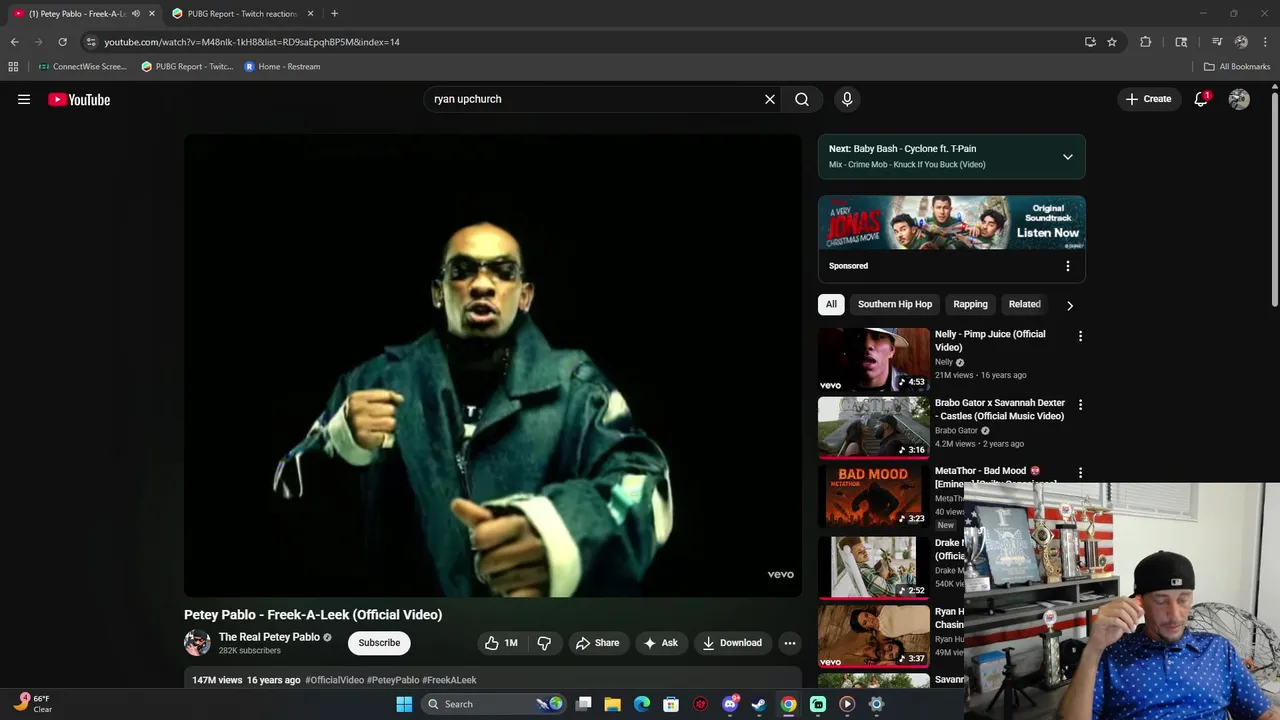Open Steam from the taskbar
The width and height of the screenshot is (1280, 720).
tap(759, 704)
